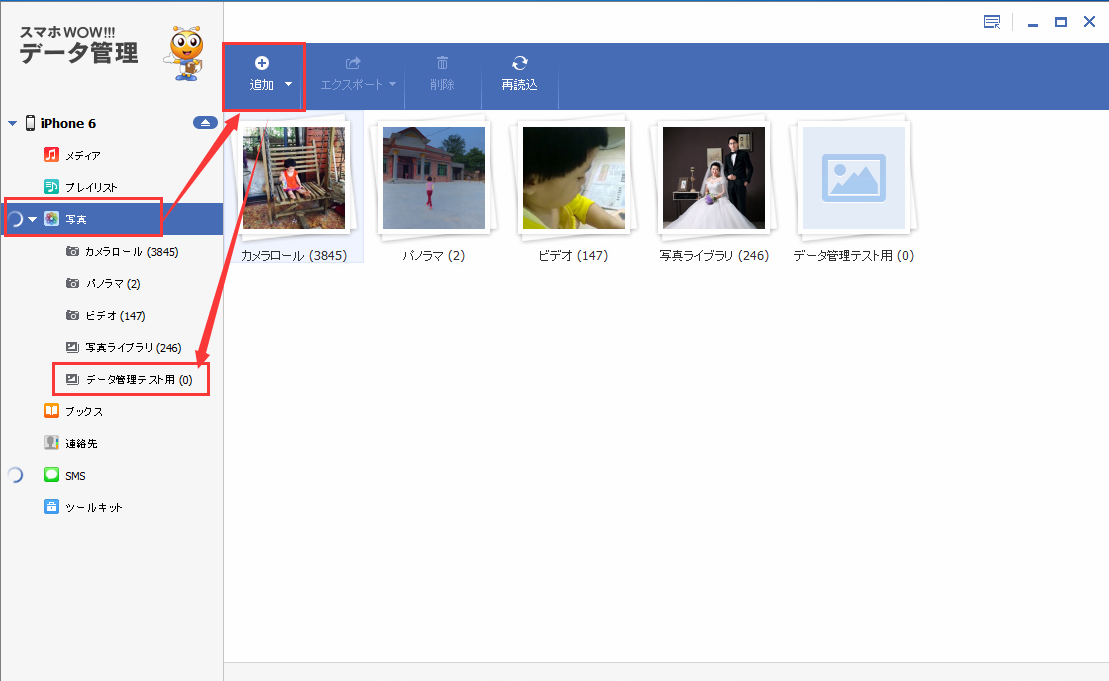Click the album icon beside 写真ライブラリ
The width and height of the screenshot is (1109, 681).
tap(70, 347)
